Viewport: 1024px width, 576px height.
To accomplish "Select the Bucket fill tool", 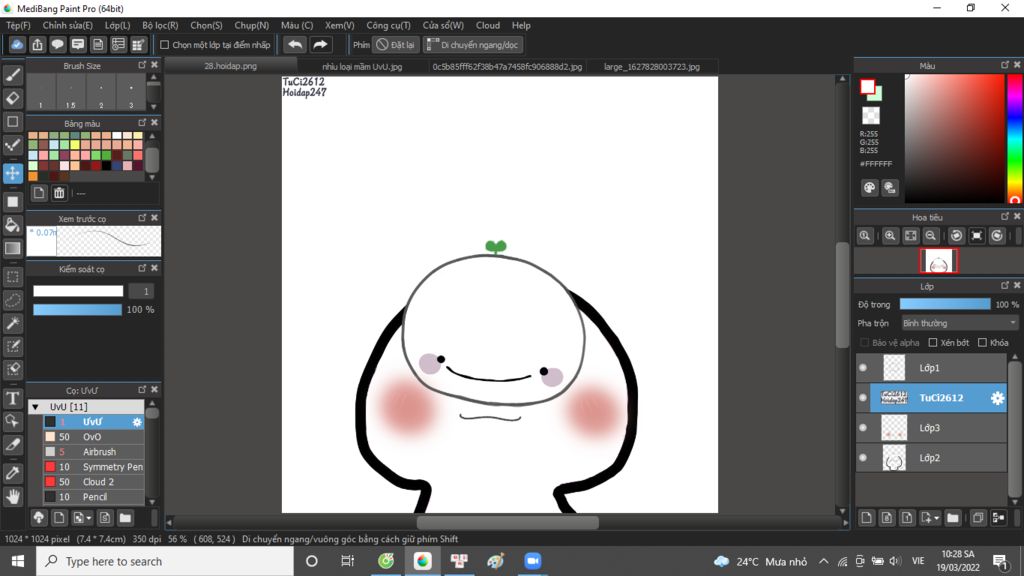I will [12, 225].
